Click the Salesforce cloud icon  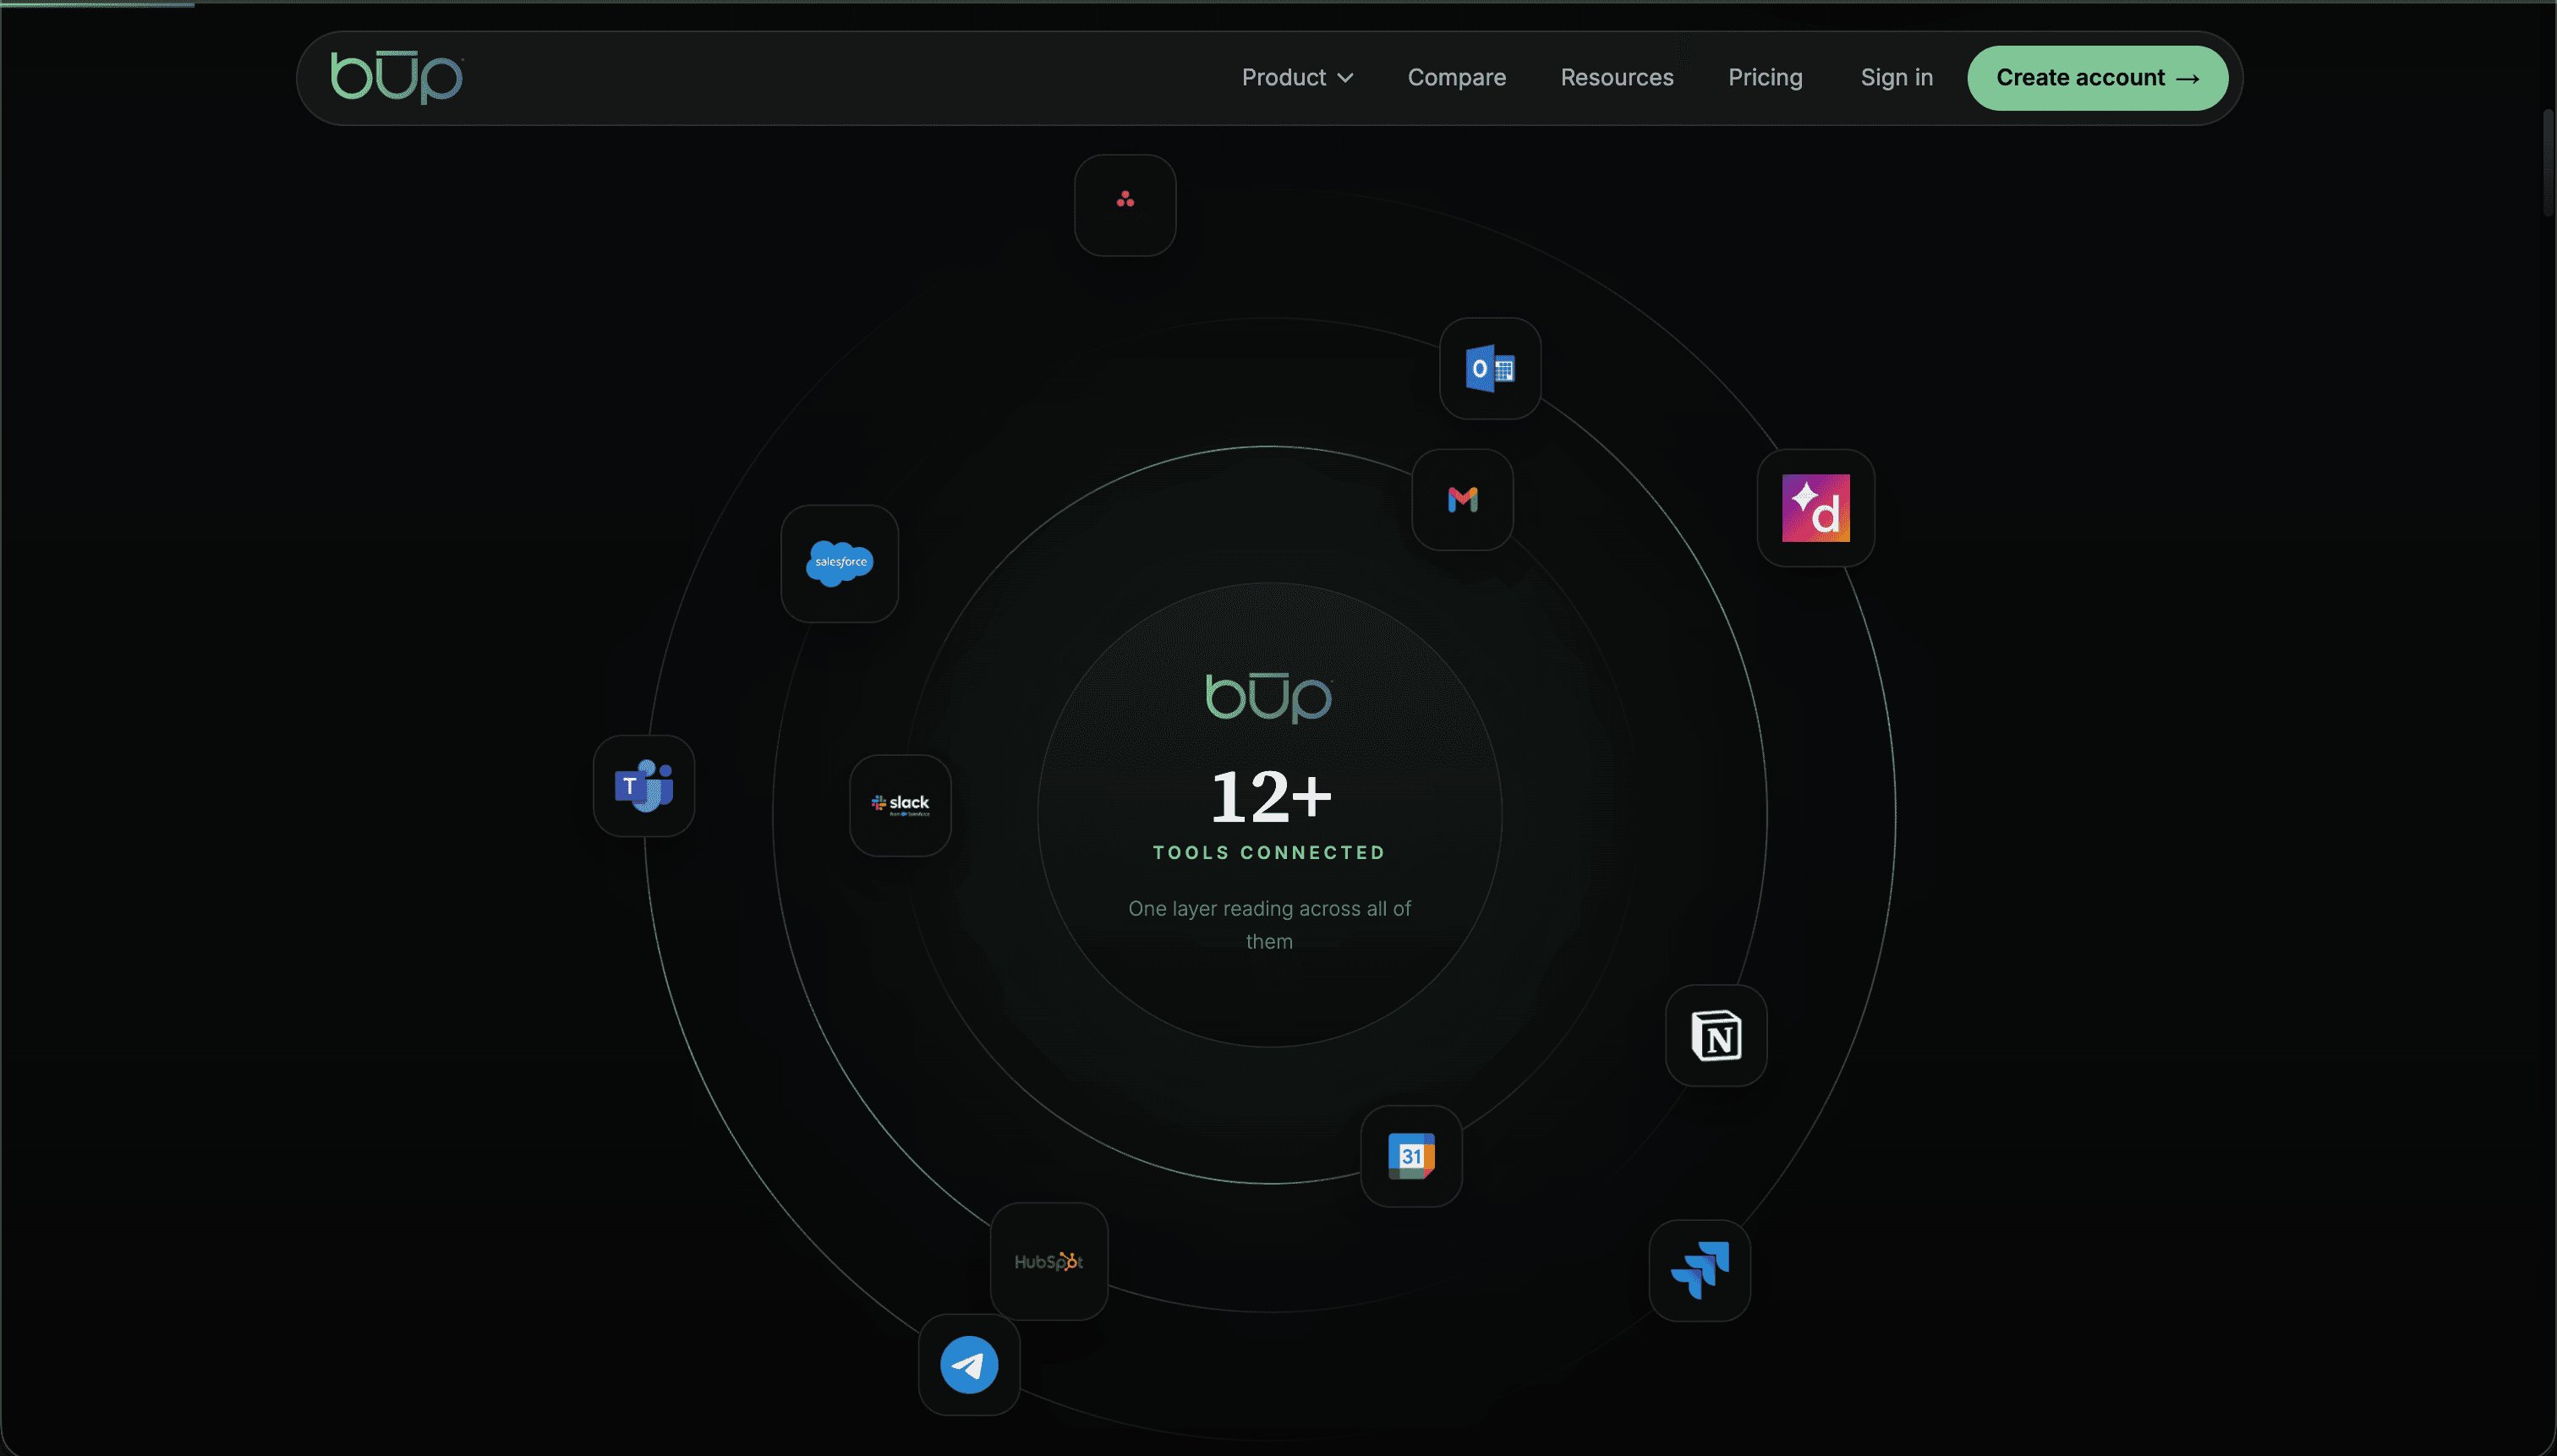pyautogui.click(x=839, y=564)
